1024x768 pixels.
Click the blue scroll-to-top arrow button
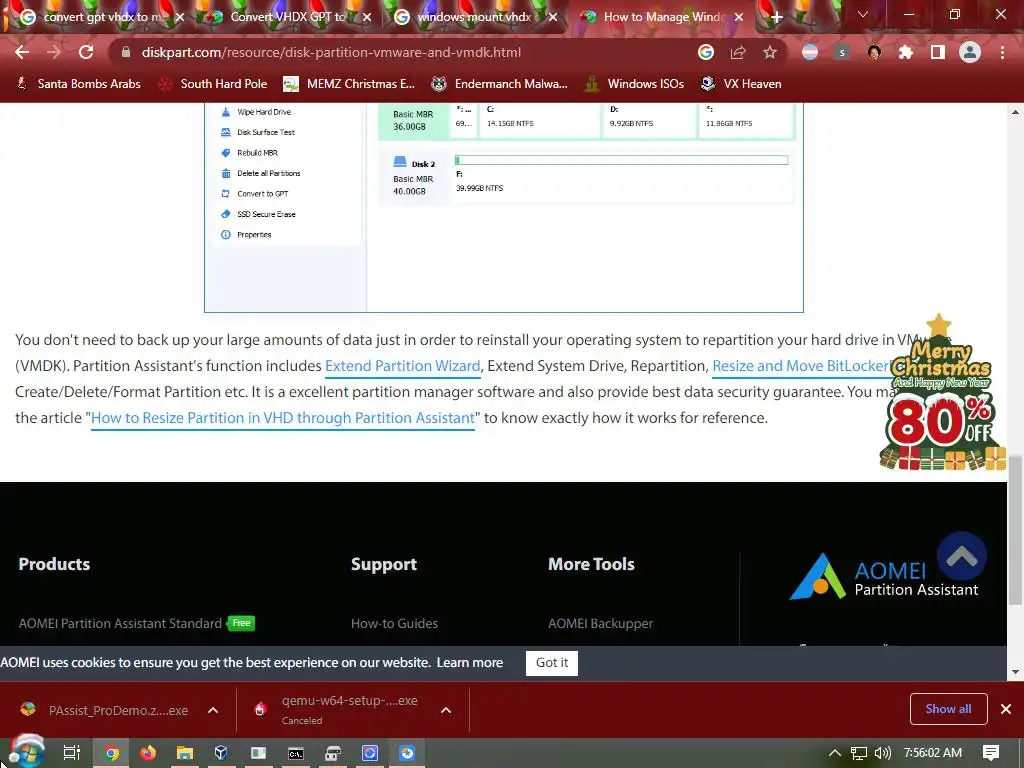(962, 556)
